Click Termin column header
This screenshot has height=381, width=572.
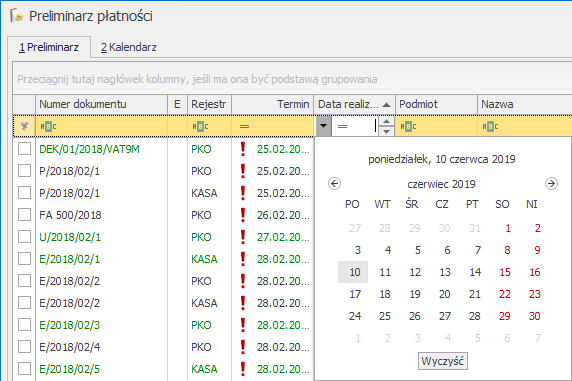273,104
